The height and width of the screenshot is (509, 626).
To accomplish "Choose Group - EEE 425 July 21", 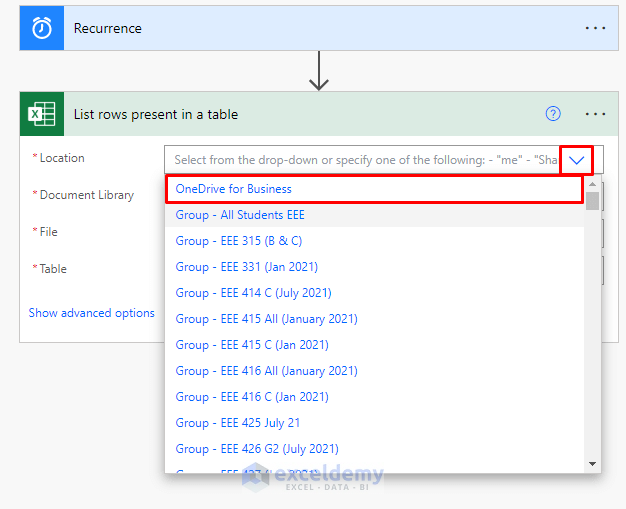I will click(374, 423).
